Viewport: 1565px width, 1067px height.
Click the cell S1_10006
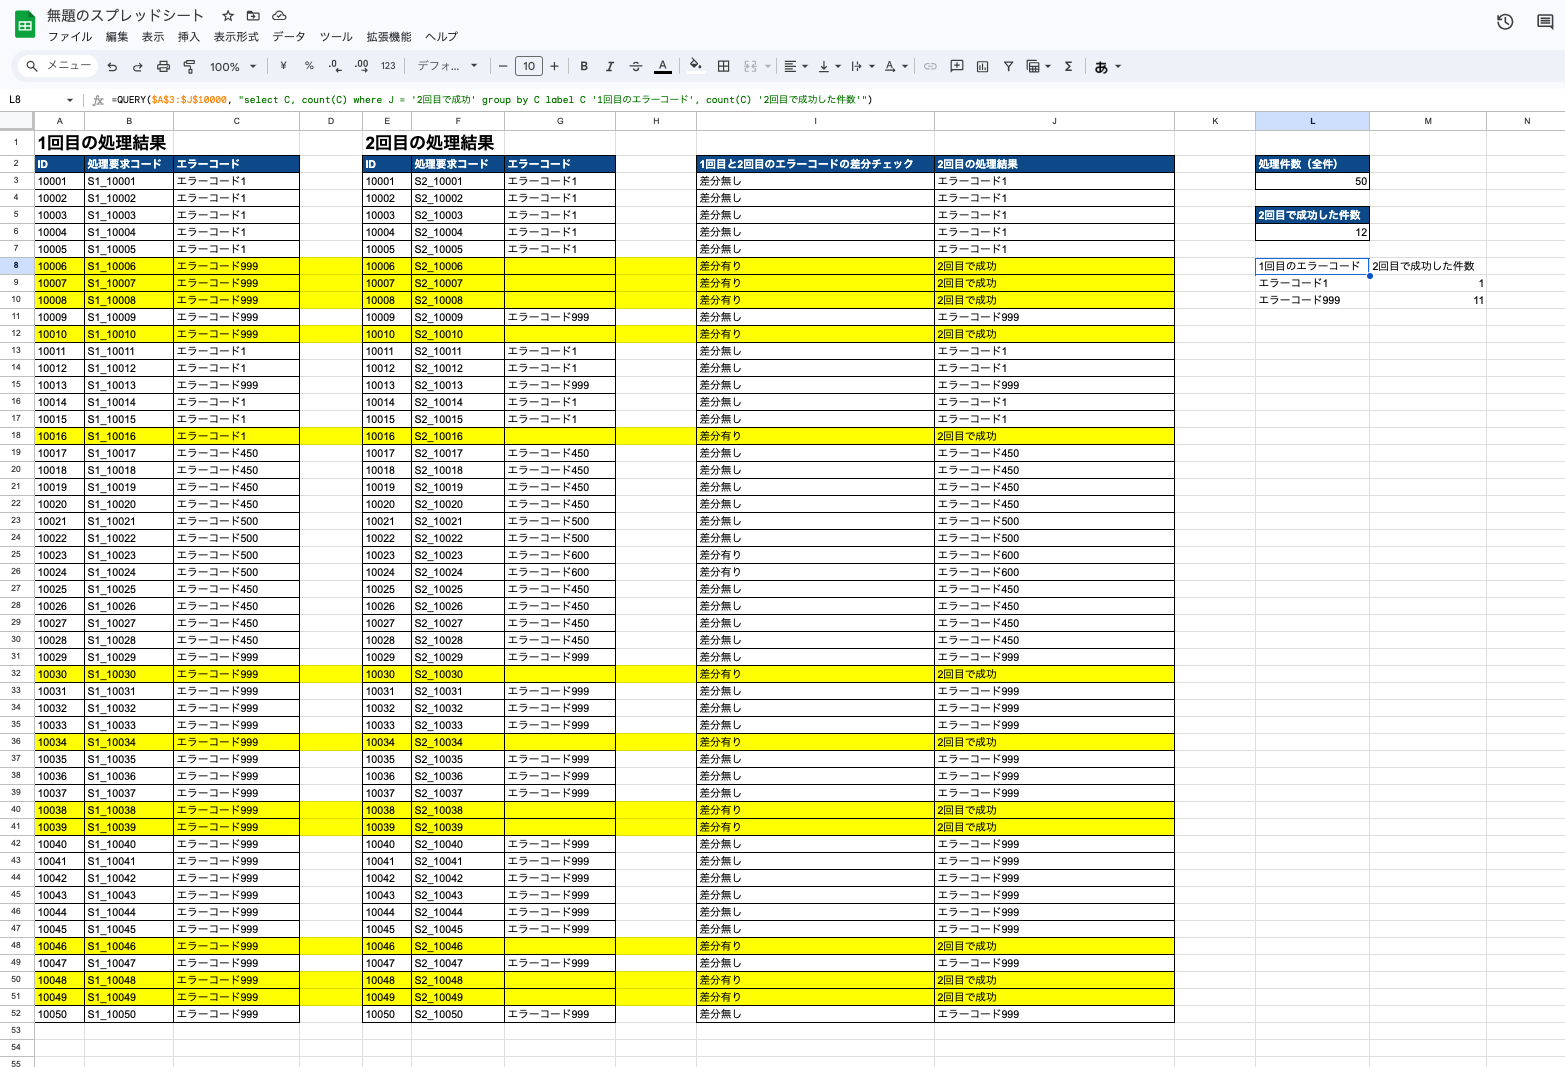coord(129,266)
